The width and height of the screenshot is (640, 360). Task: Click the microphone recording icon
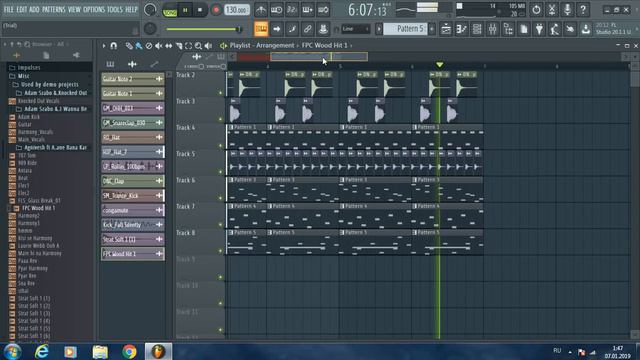tap(567, 9)
